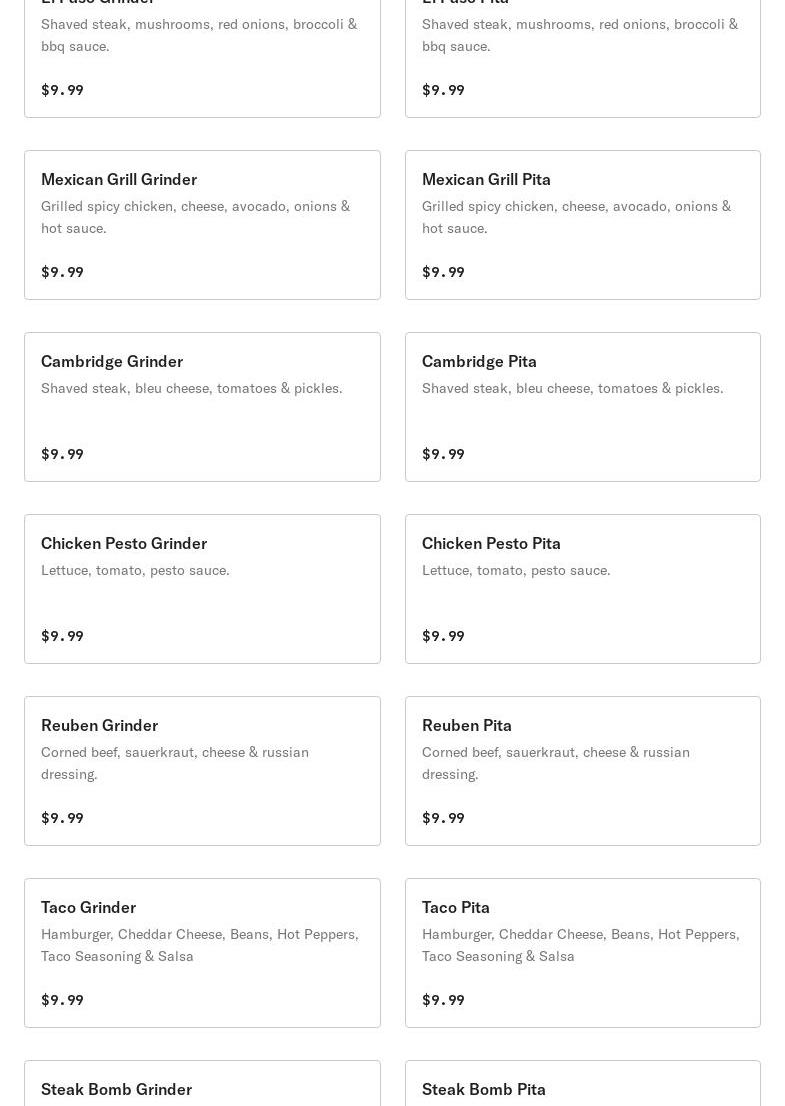
Task: Open the Reuben Pita item card
Action: point(582,771)
